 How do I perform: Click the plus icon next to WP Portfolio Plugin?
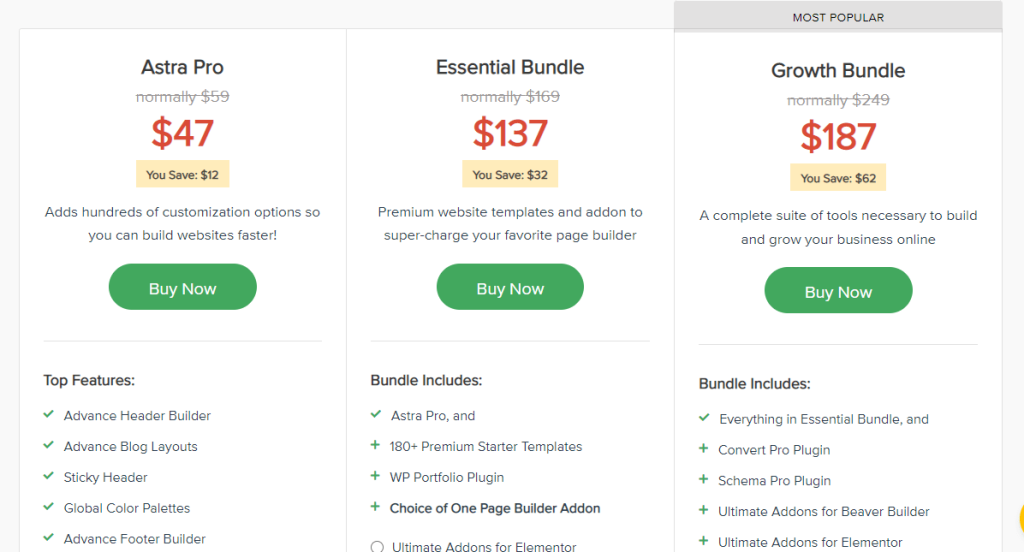pyautogui.click(x=376, y=477)
